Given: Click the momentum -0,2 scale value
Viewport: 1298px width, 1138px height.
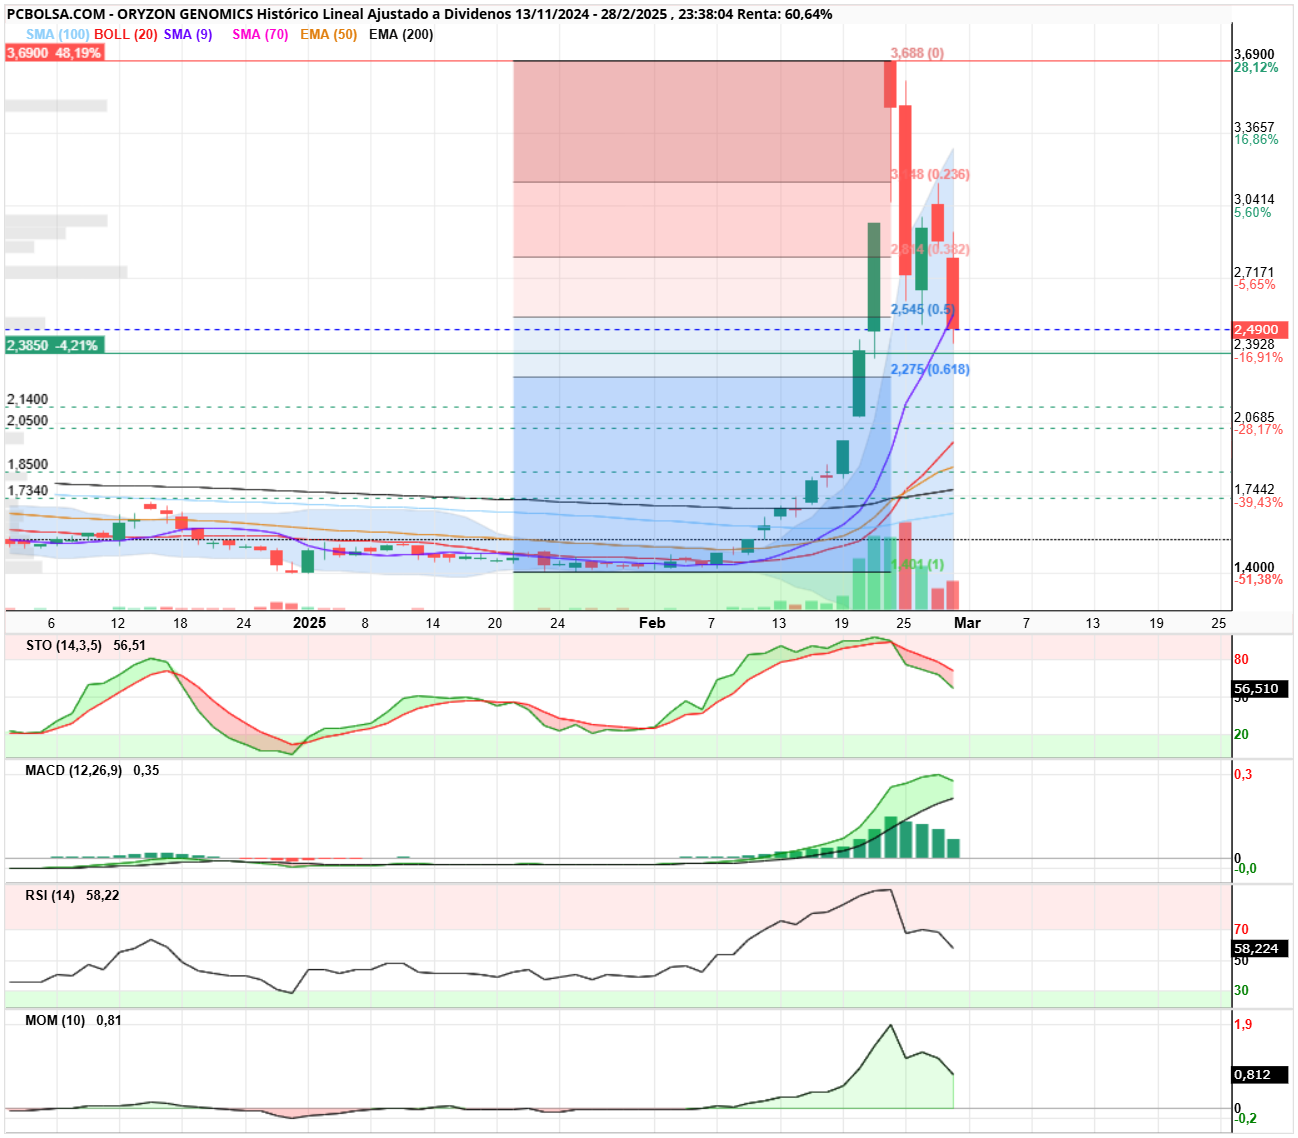Looking at the screenshot, I should [1246, 1118].
